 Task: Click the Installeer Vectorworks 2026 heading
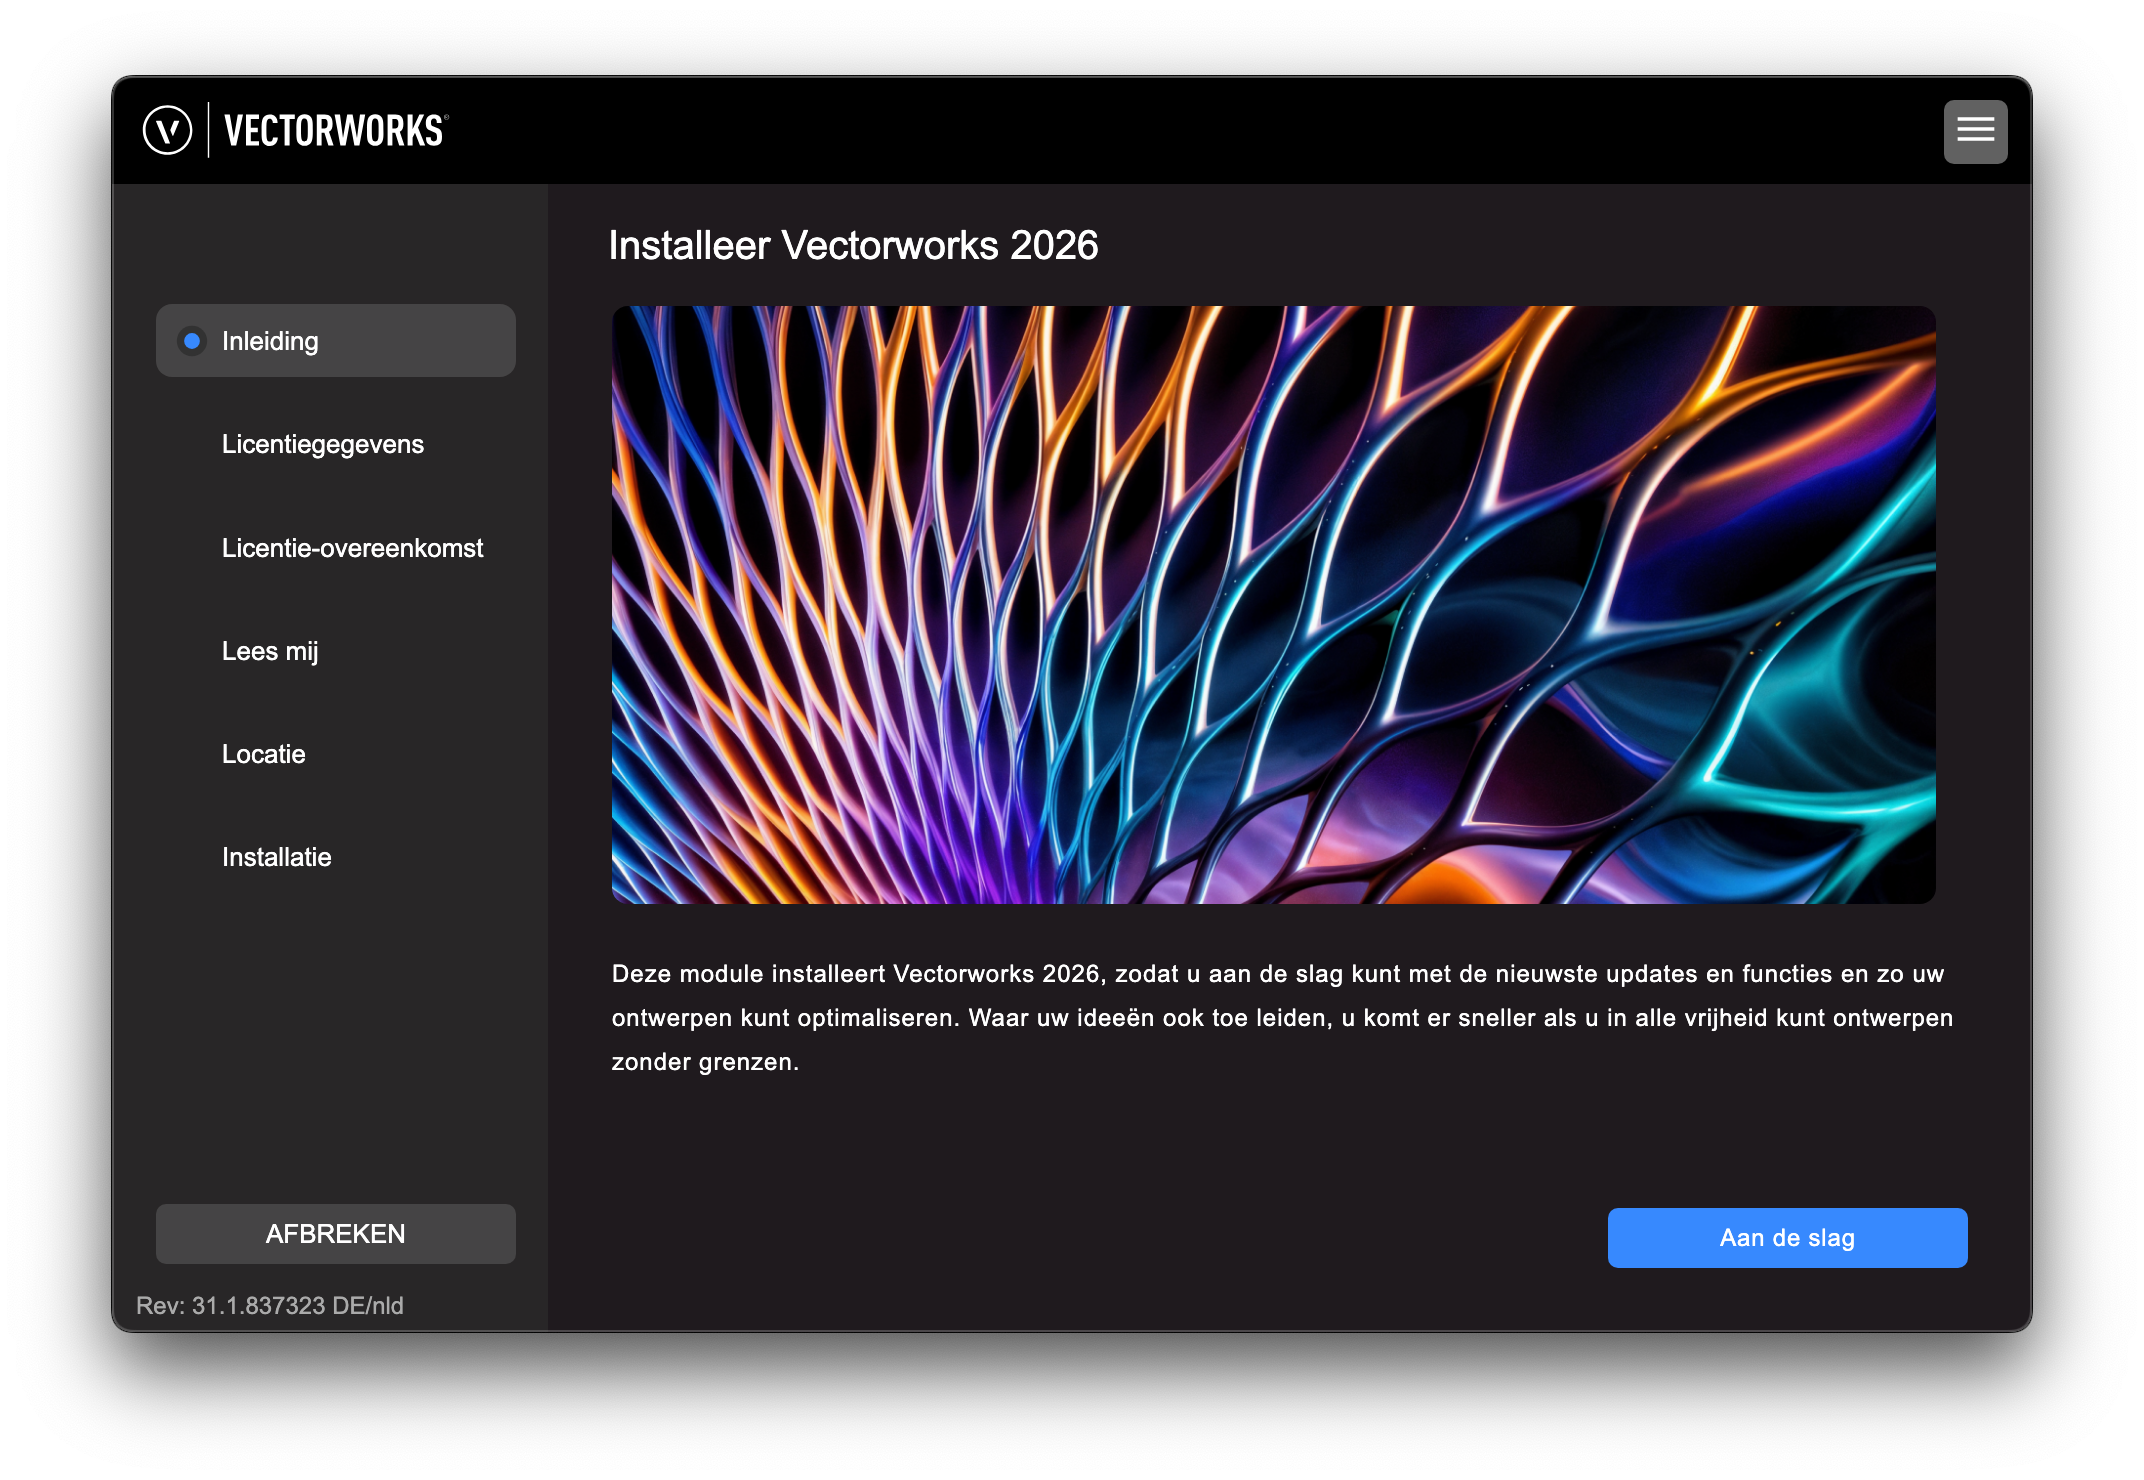[853, 246]
